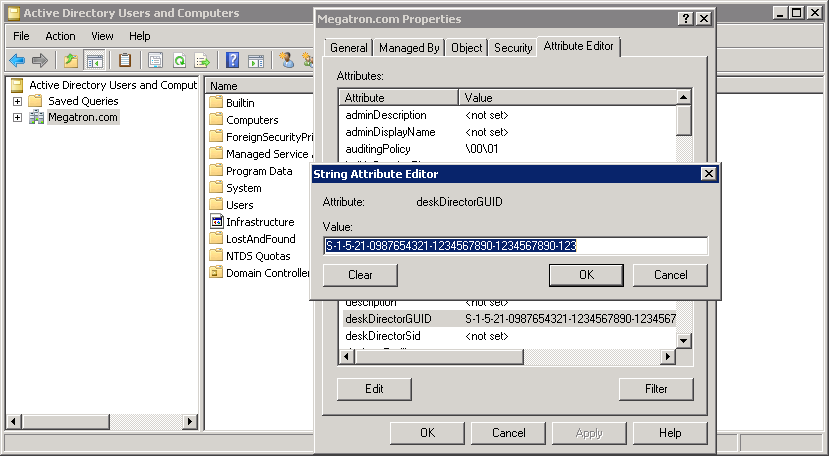
Task: Click the LostAndFound folder icon
Action: (x=216, y=238)
